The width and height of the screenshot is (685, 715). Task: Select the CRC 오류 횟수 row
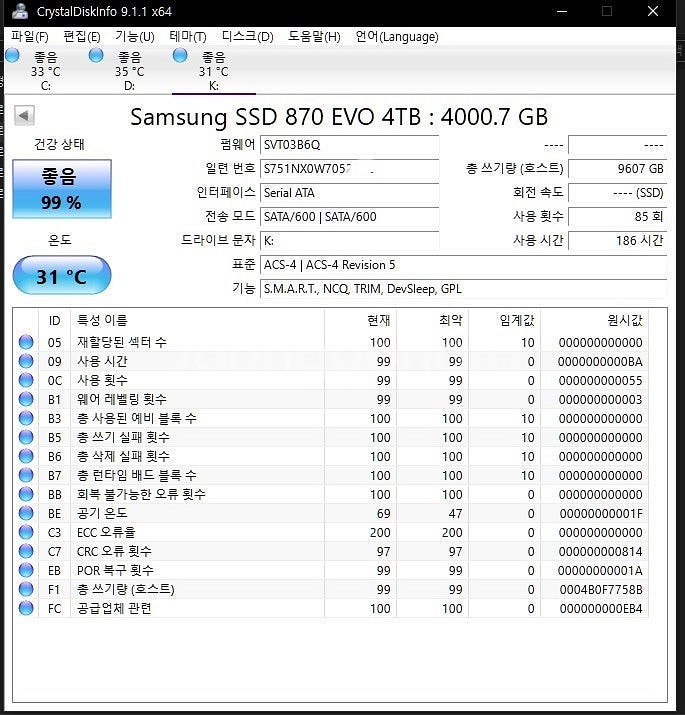point(331,551)
